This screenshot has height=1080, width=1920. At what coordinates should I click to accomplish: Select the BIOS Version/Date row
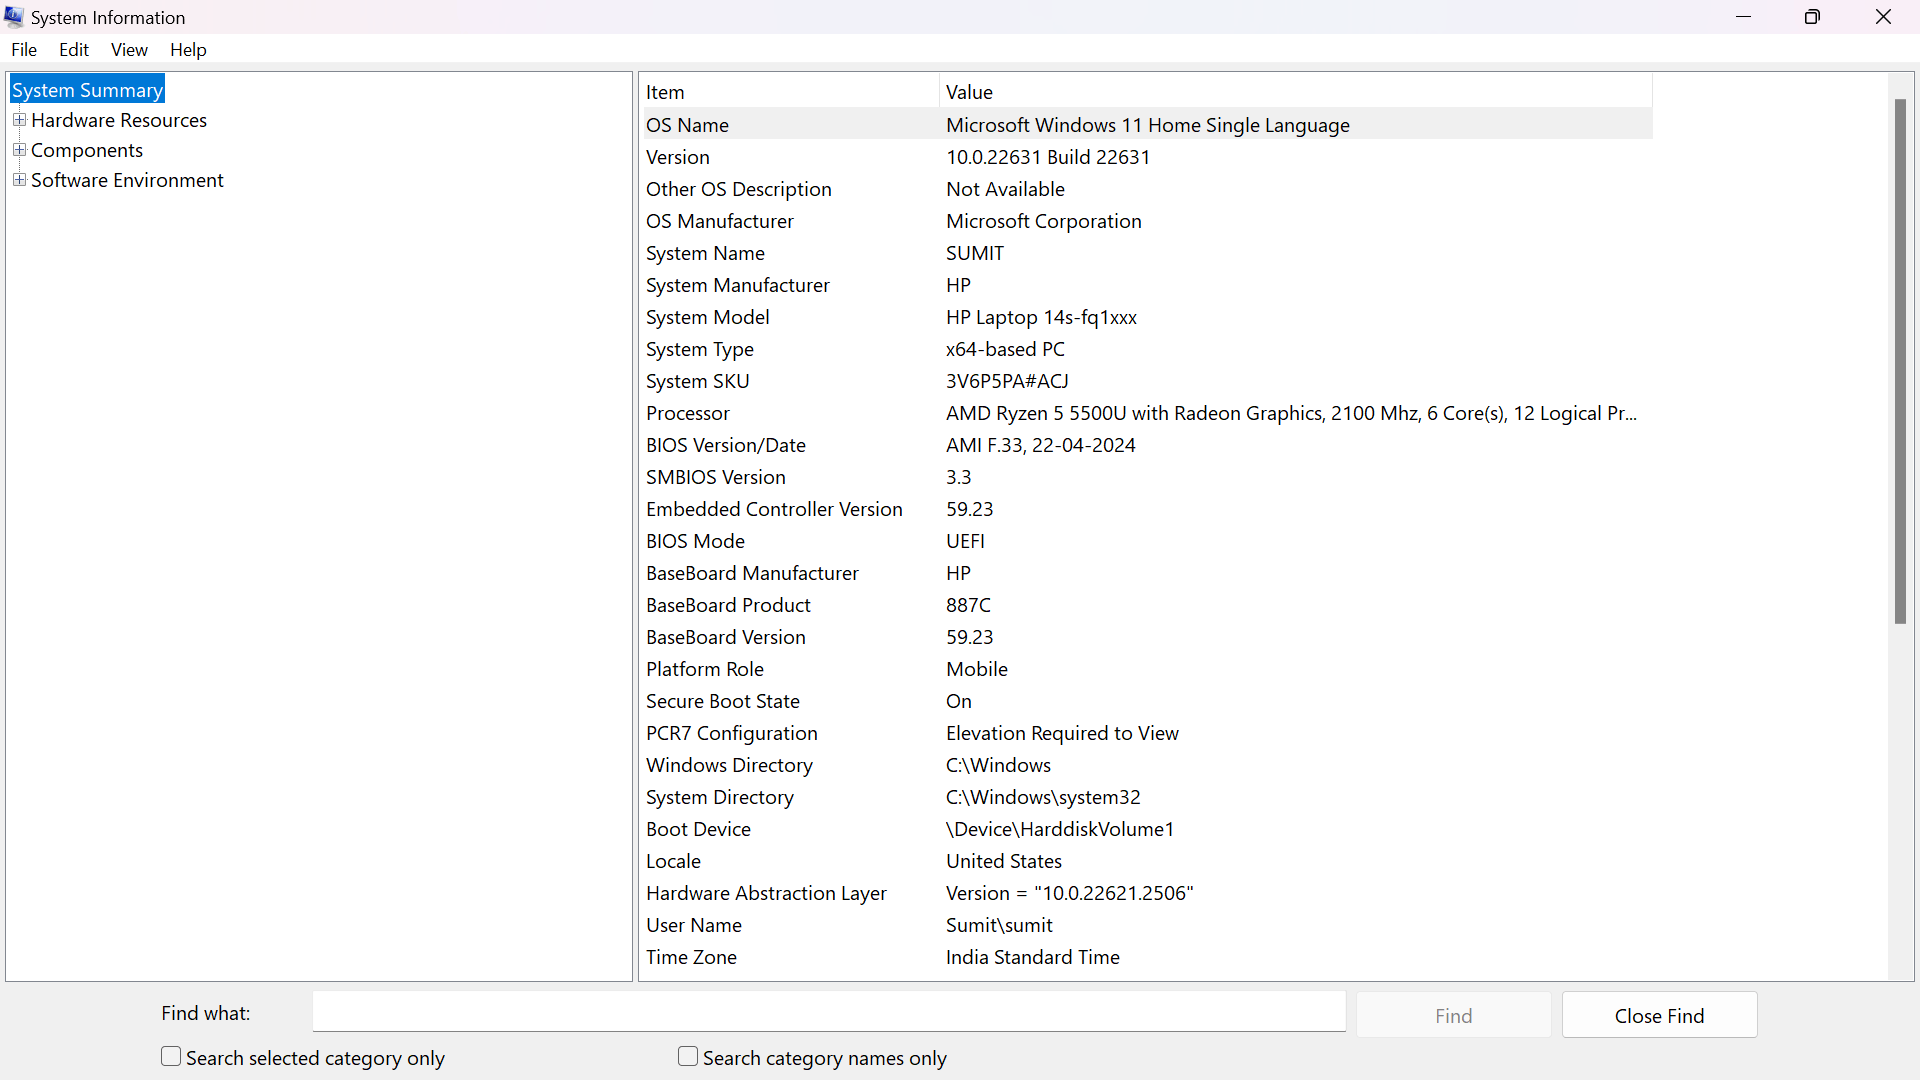(x=1146, y=445)
